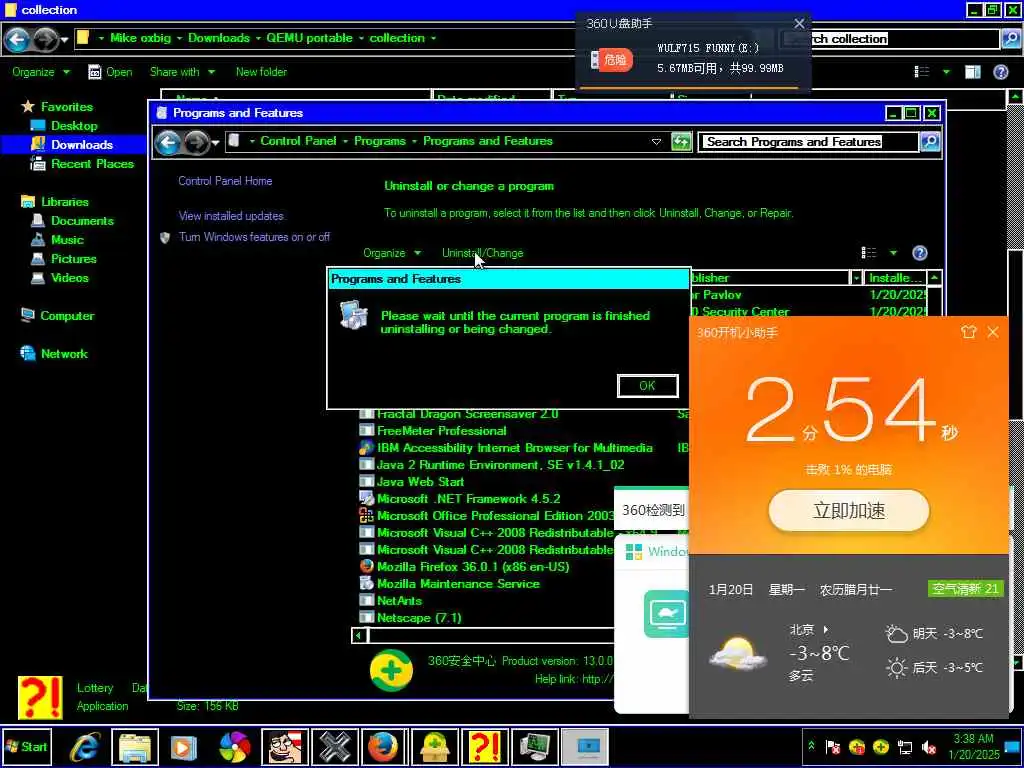Click Uninstall/Change in the toolbar
This screenshot has height=768, width=1024.
[483, 253]
